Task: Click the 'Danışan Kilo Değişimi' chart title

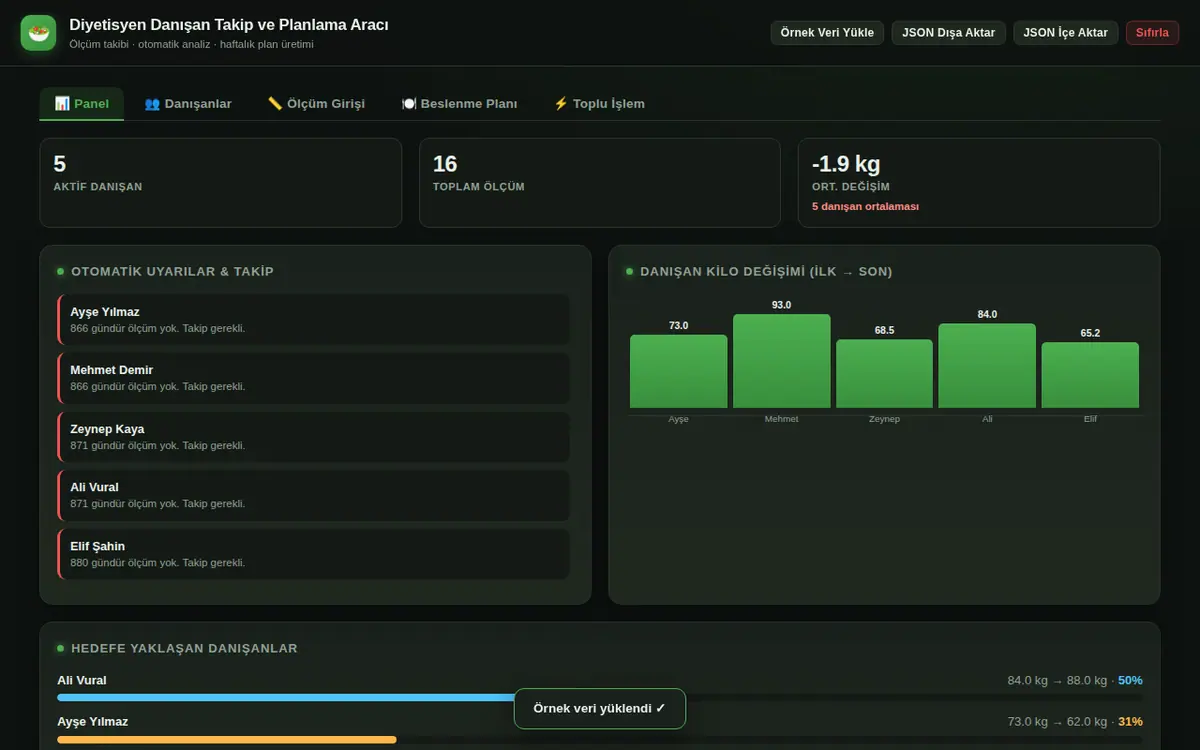Action: coord(766,272)
